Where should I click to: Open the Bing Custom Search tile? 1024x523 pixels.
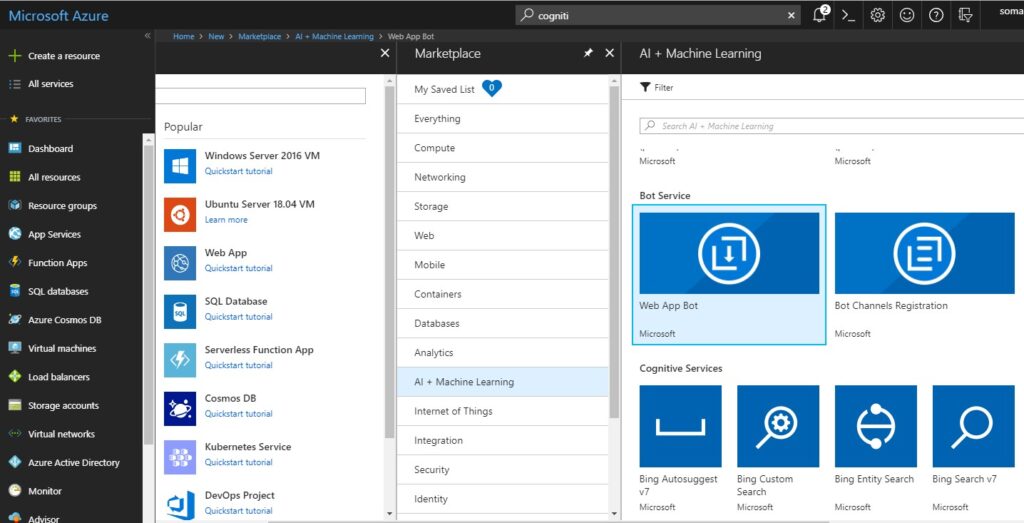point(778,449)
